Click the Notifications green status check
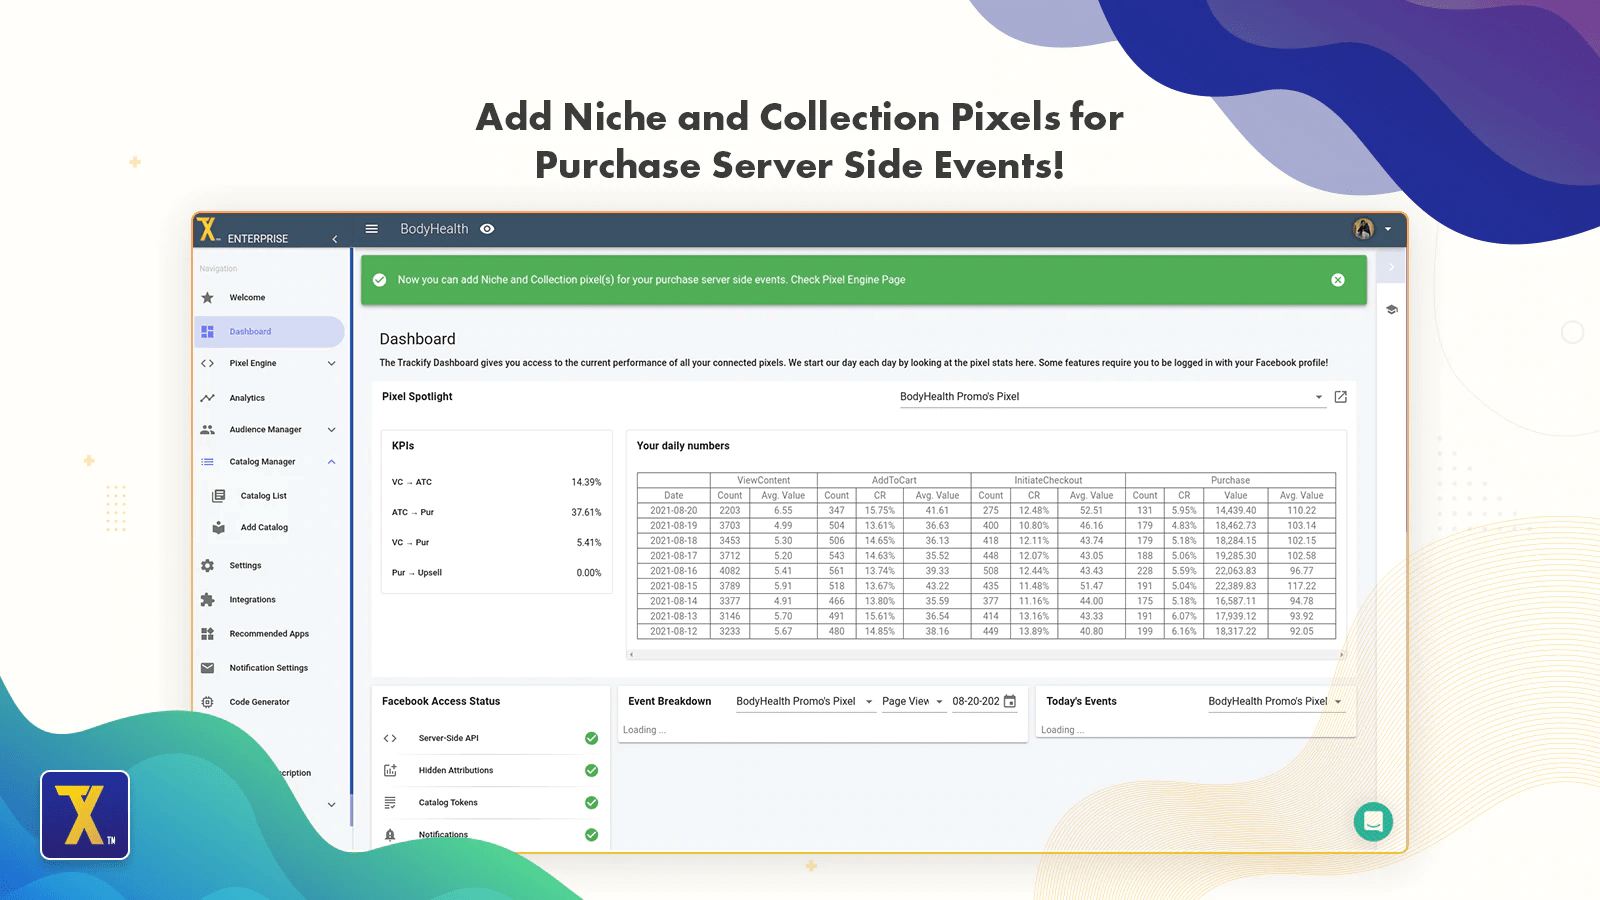Screen dimensions: 1600x900 pyautogui.click(x=591, y=835)
